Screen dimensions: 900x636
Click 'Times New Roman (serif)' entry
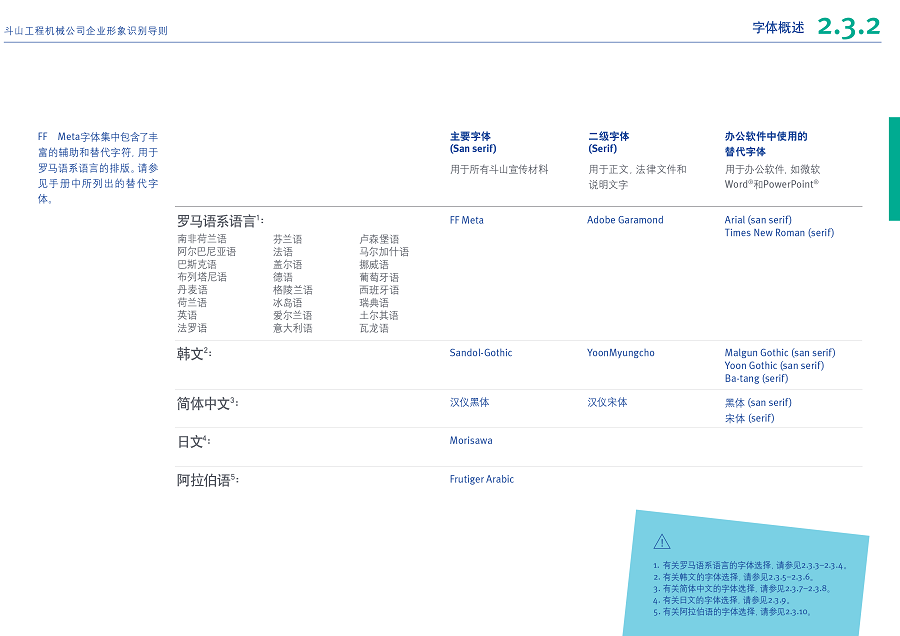pyautogui.click(x=779, y=232)
